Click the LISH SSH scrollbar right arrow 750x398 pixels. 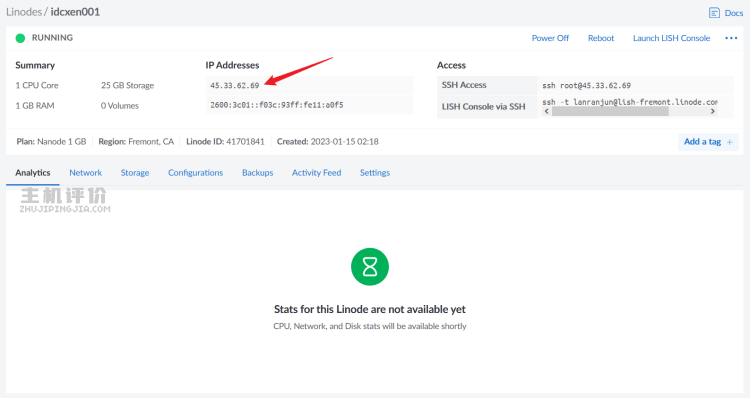[x=713, y=111]
